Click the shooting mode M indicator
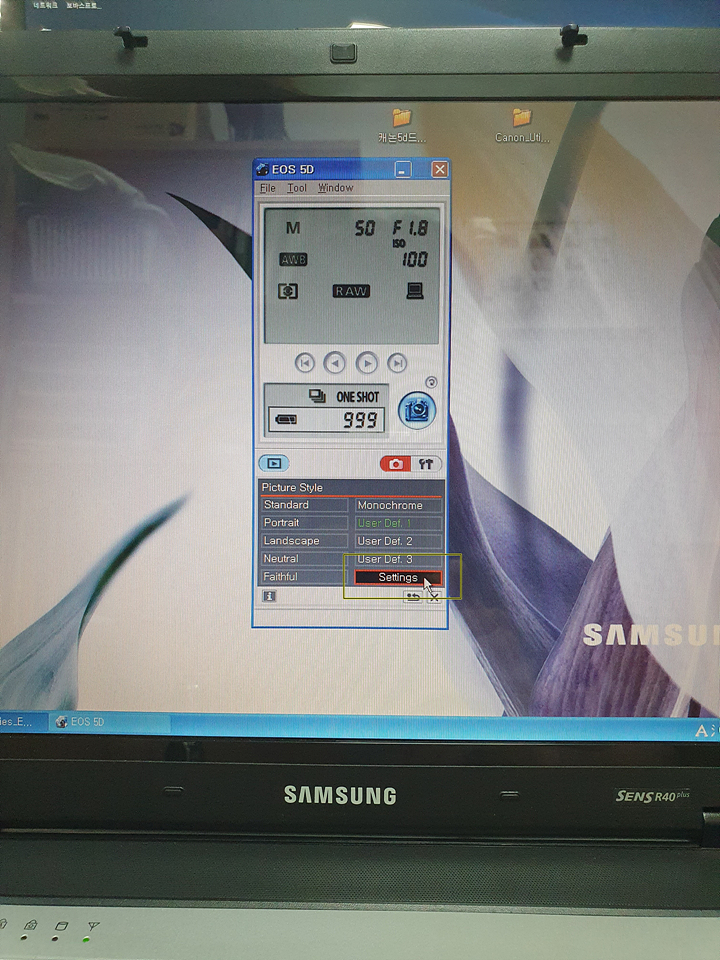The width and height of the screenshot is (720, 960). pos(293,228)
